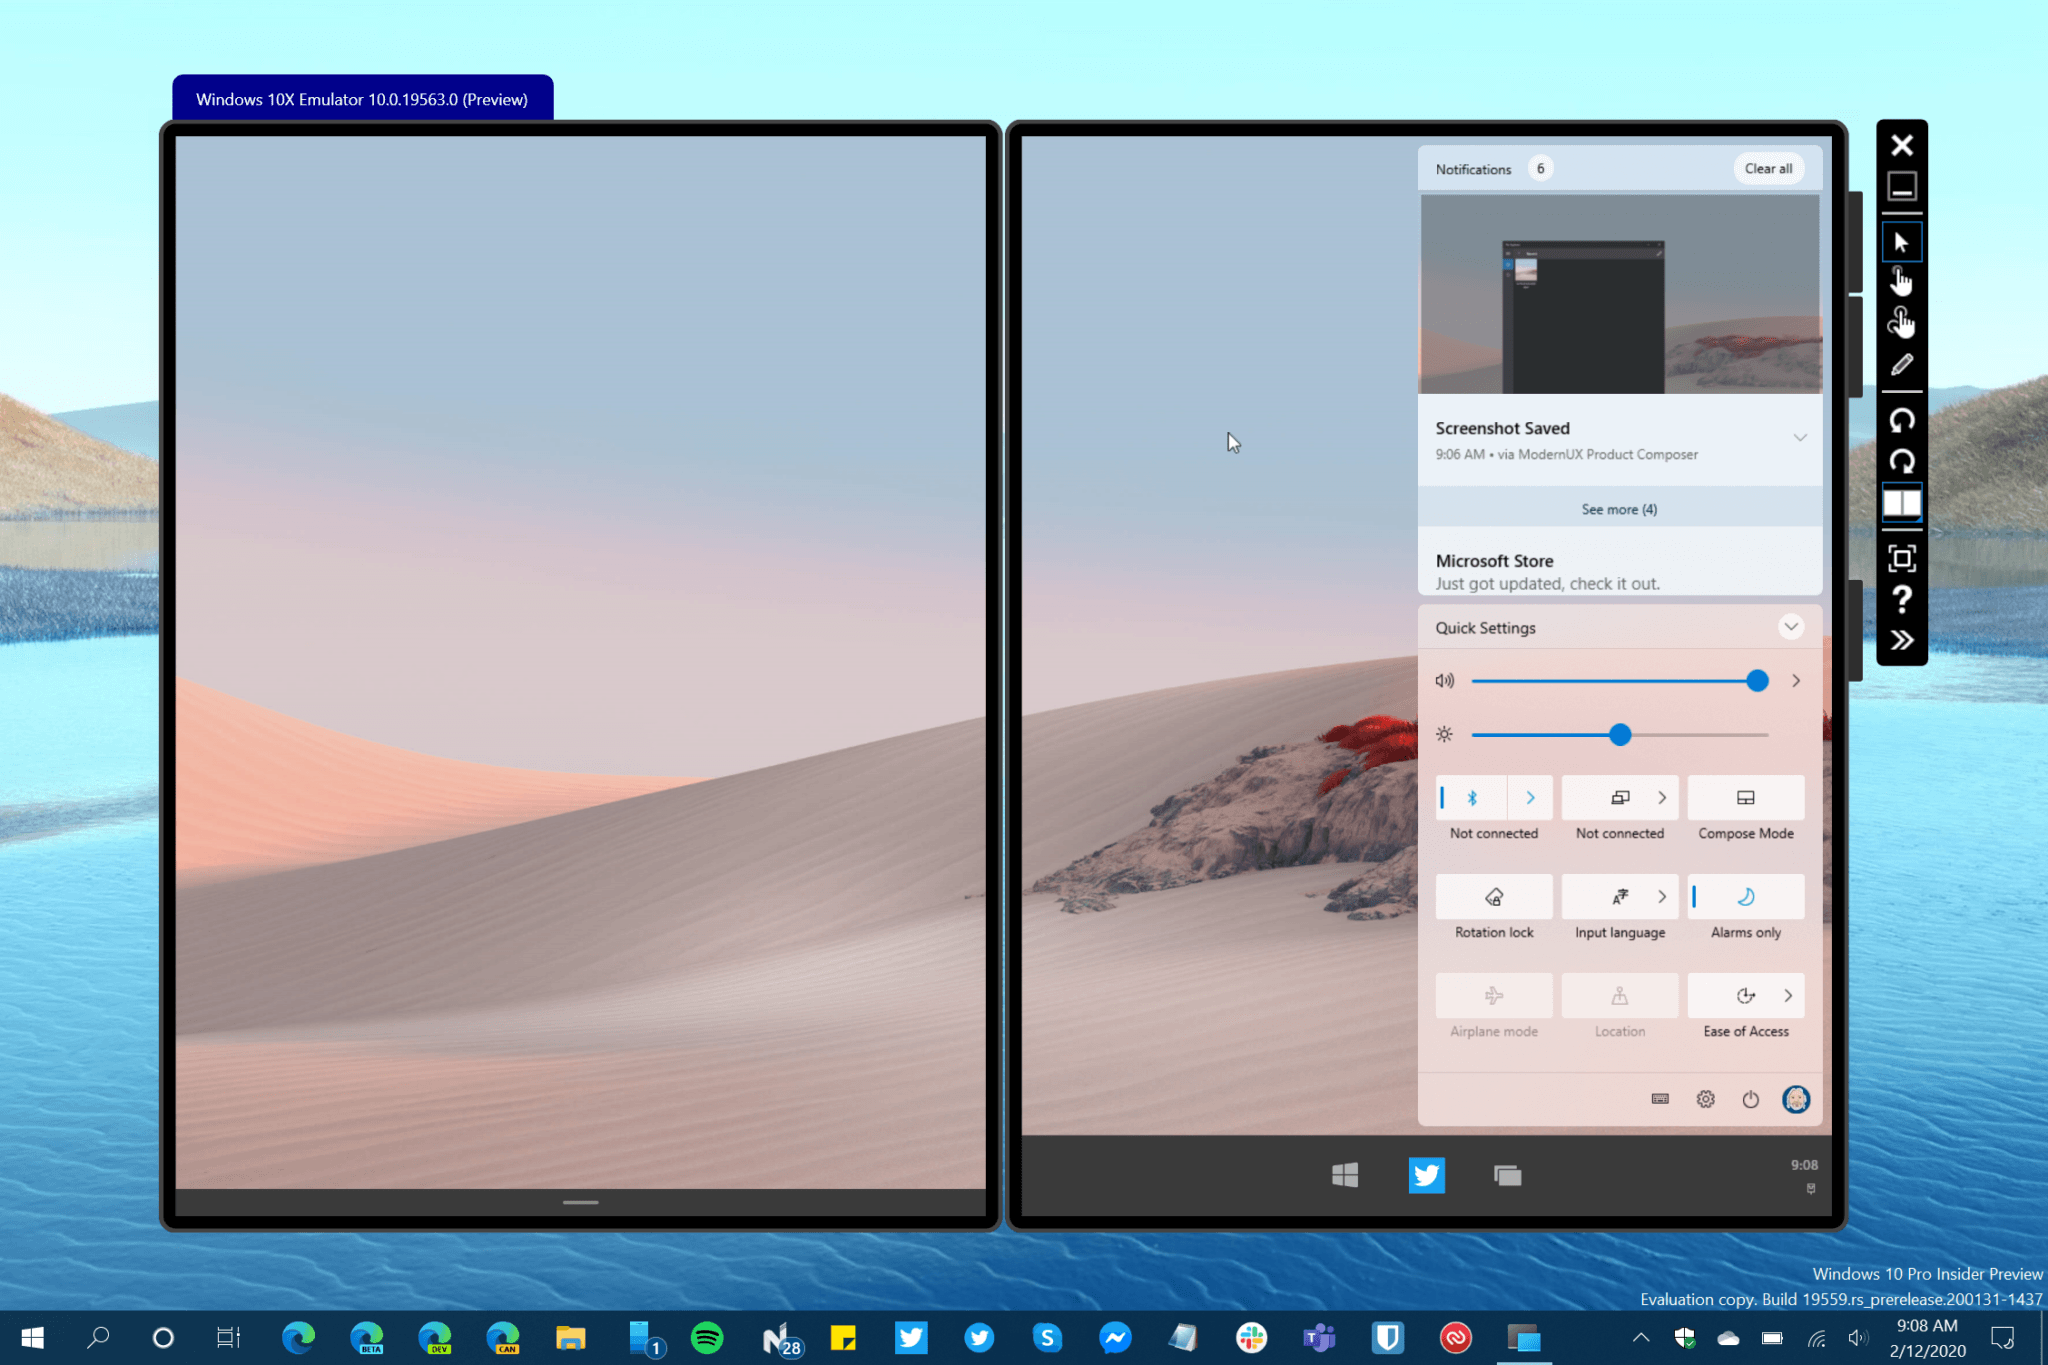Open emulator help with the question mark icon
The image size is (2048, 1365).
[1901, 600]
